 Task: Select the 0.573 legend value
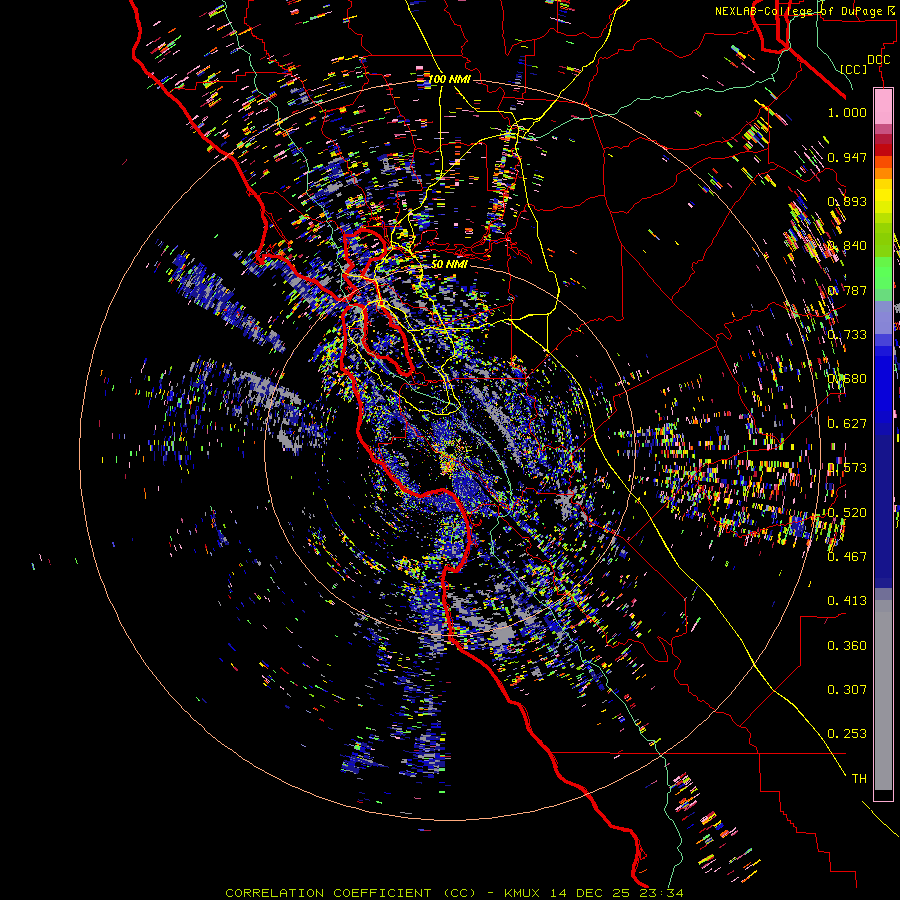point(847,468)
